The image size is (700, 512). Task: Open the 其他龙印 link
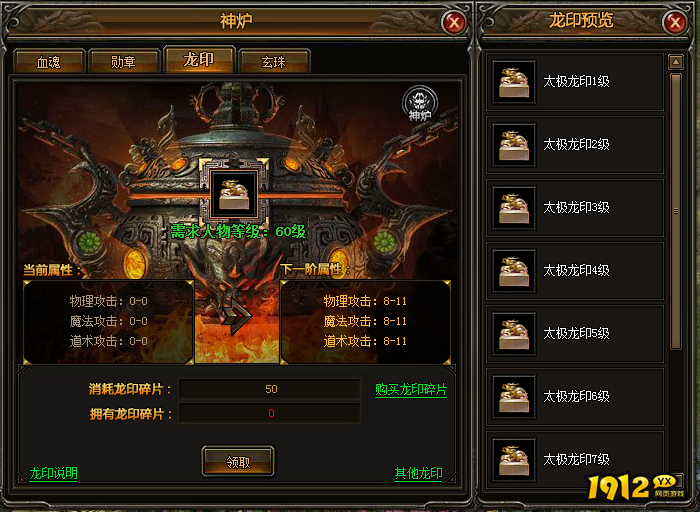tap(418, 473)
